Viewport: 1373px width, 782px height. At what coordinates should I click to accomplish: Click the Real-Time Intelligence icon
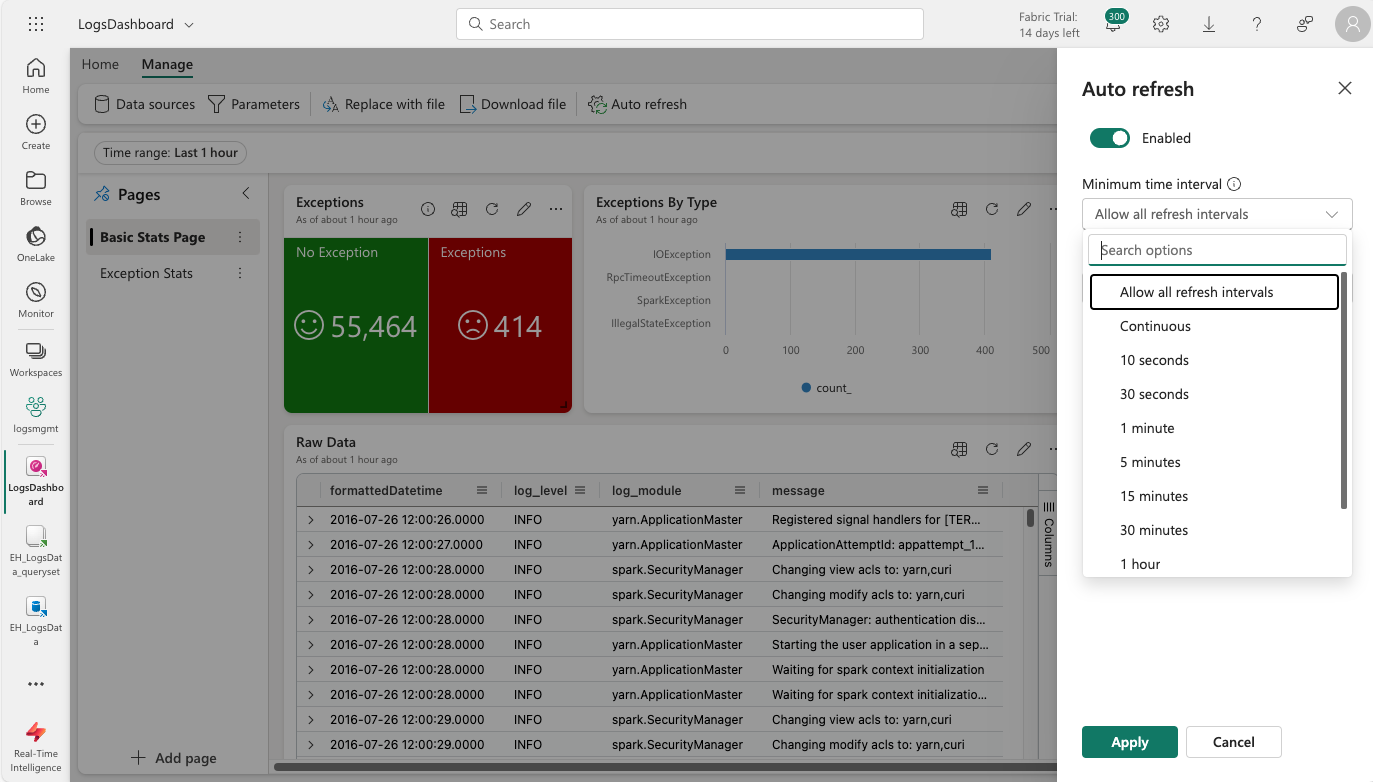(x=36, y=747)
